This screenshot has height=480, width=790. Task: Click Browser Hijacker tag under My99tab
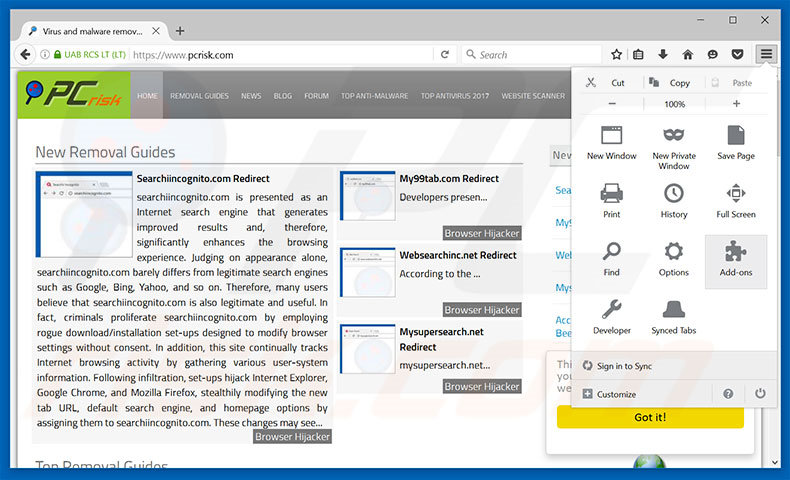tap(482, 233)
